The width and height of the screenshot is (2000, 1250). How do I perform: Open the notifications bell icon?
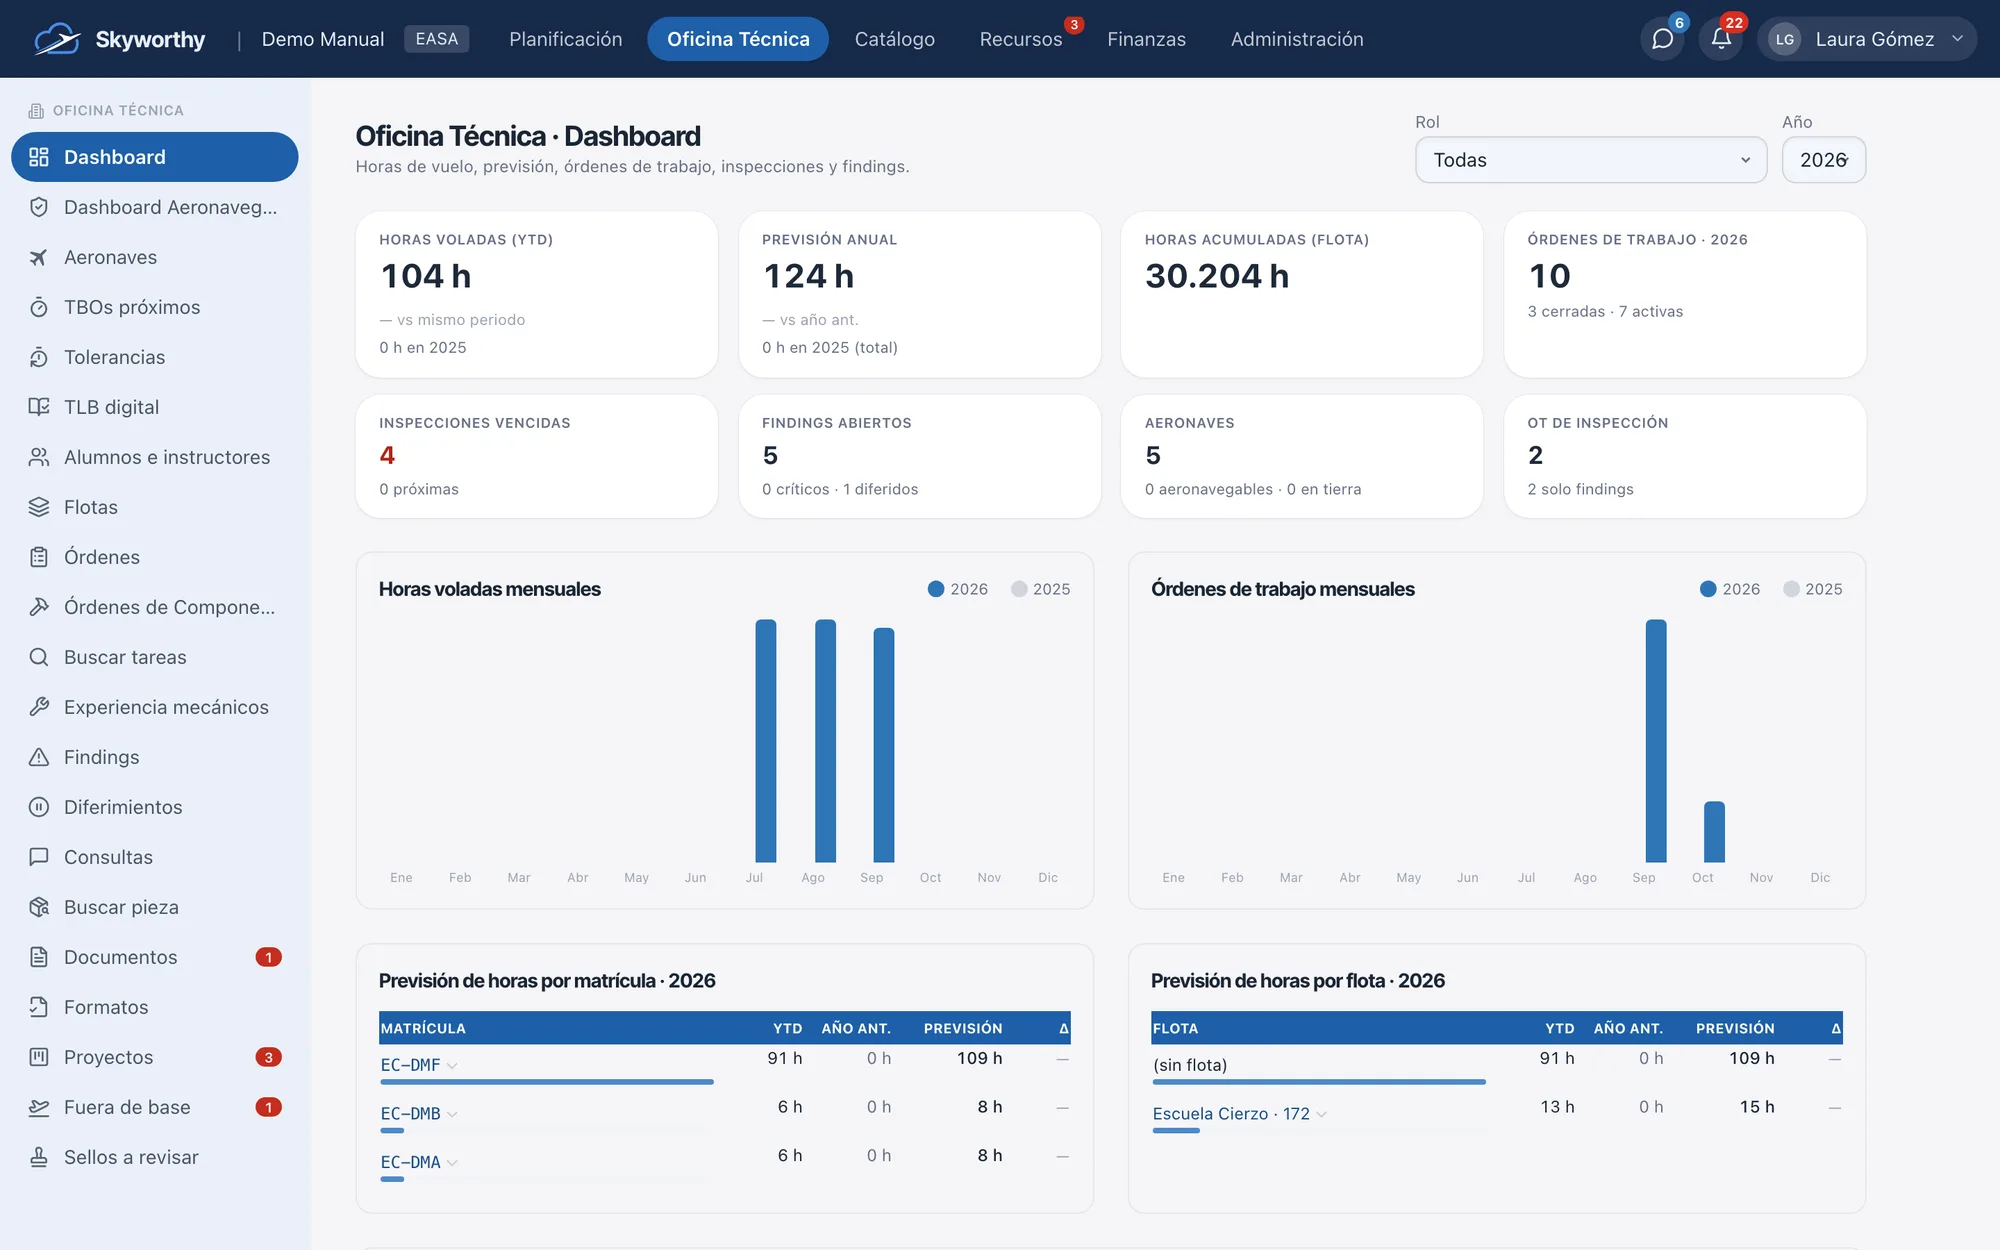tap(1721, 39)
